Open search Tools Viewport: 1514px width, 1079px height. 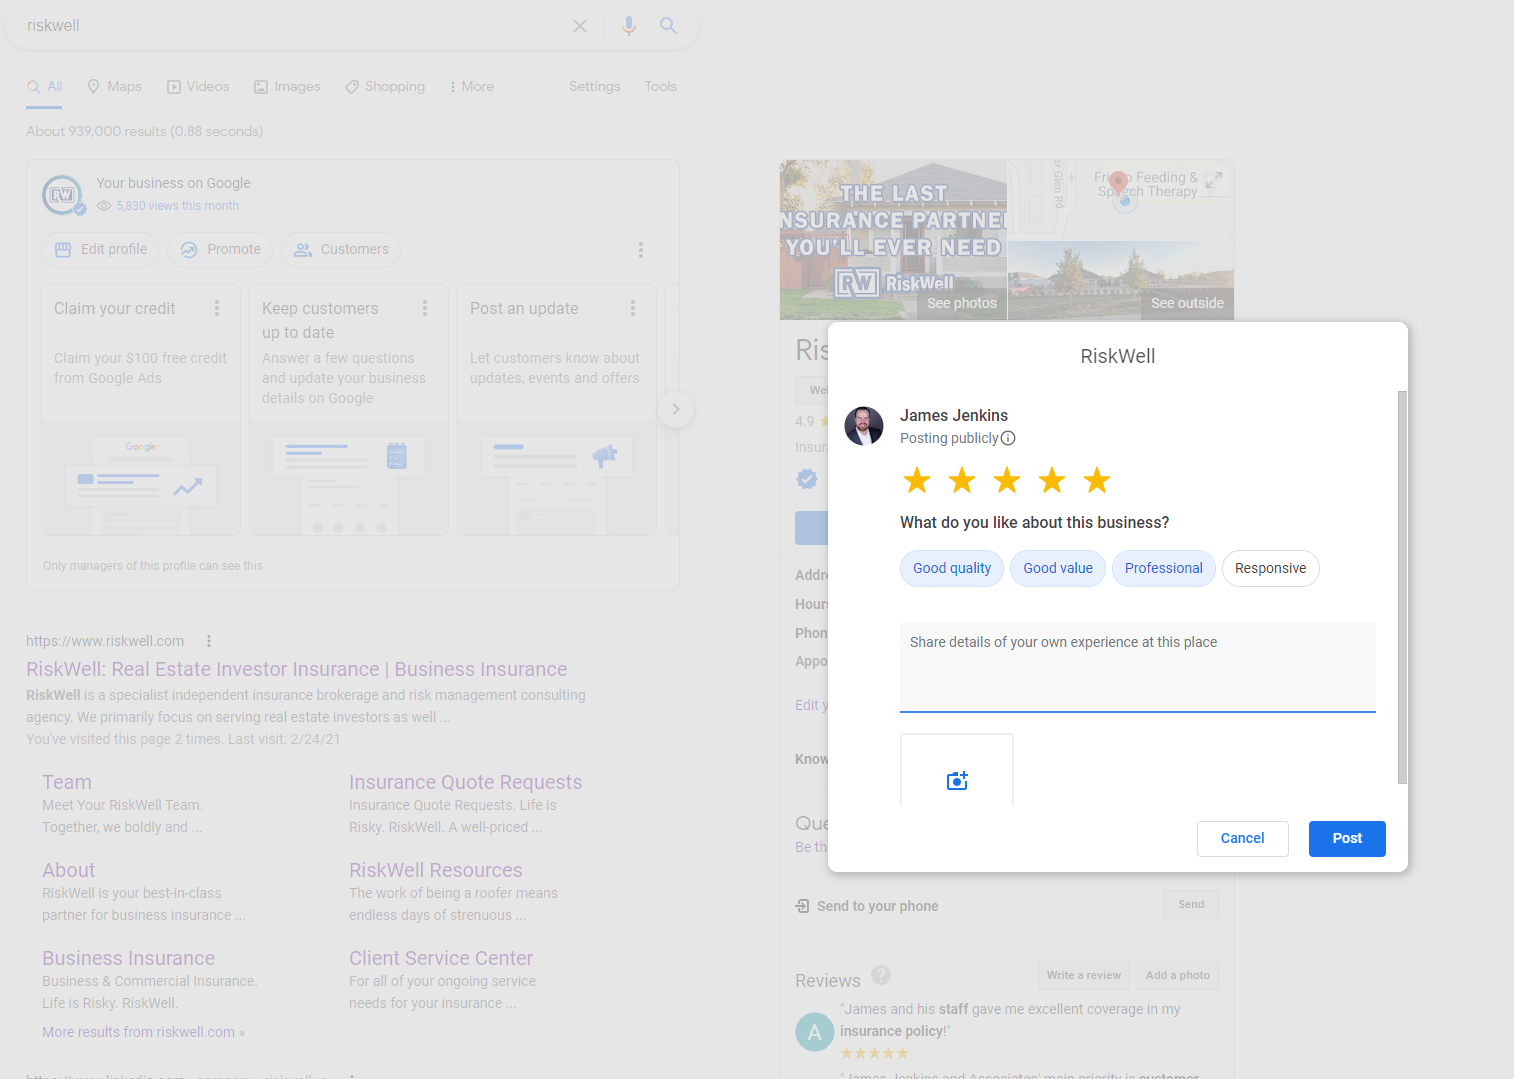pyautogui.click(x=660, y=87)
